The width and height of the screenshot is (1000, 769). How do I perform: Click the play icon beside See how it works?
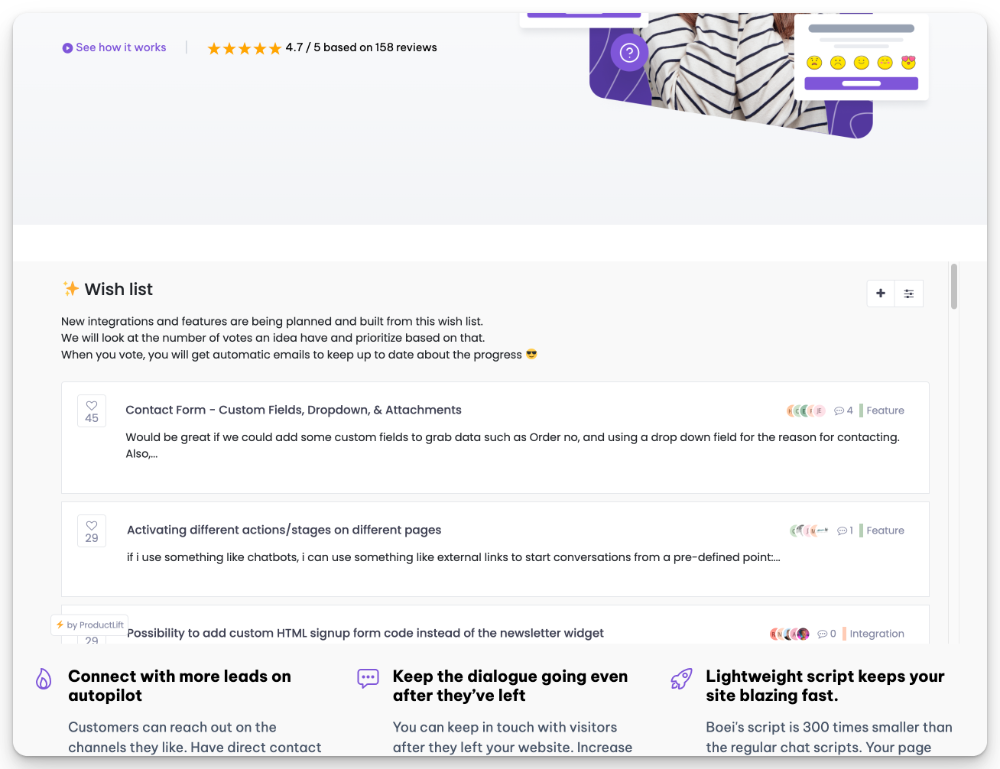67,48
